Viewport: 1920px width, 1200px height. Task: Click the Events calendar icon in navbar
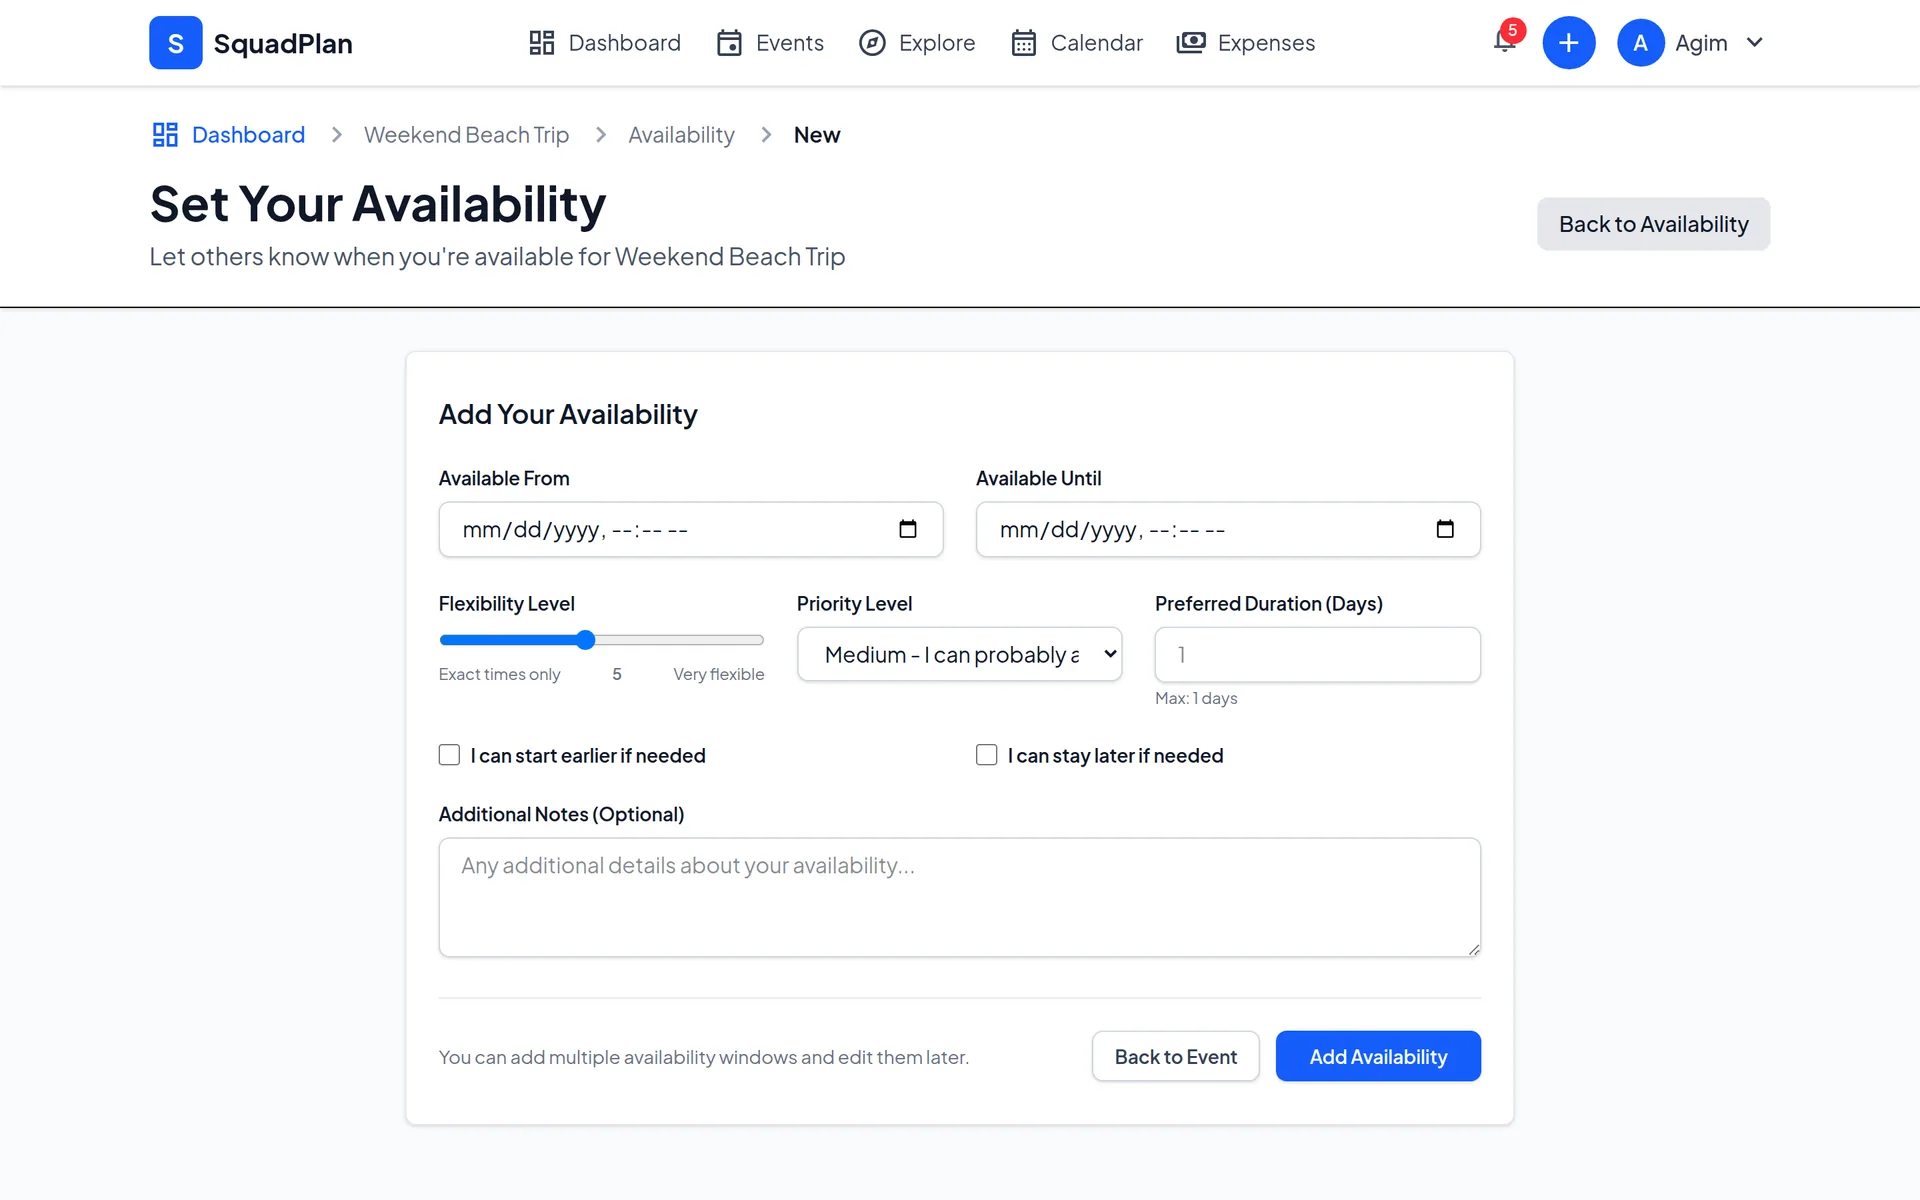pyautogui.click(x=730, y=43)
